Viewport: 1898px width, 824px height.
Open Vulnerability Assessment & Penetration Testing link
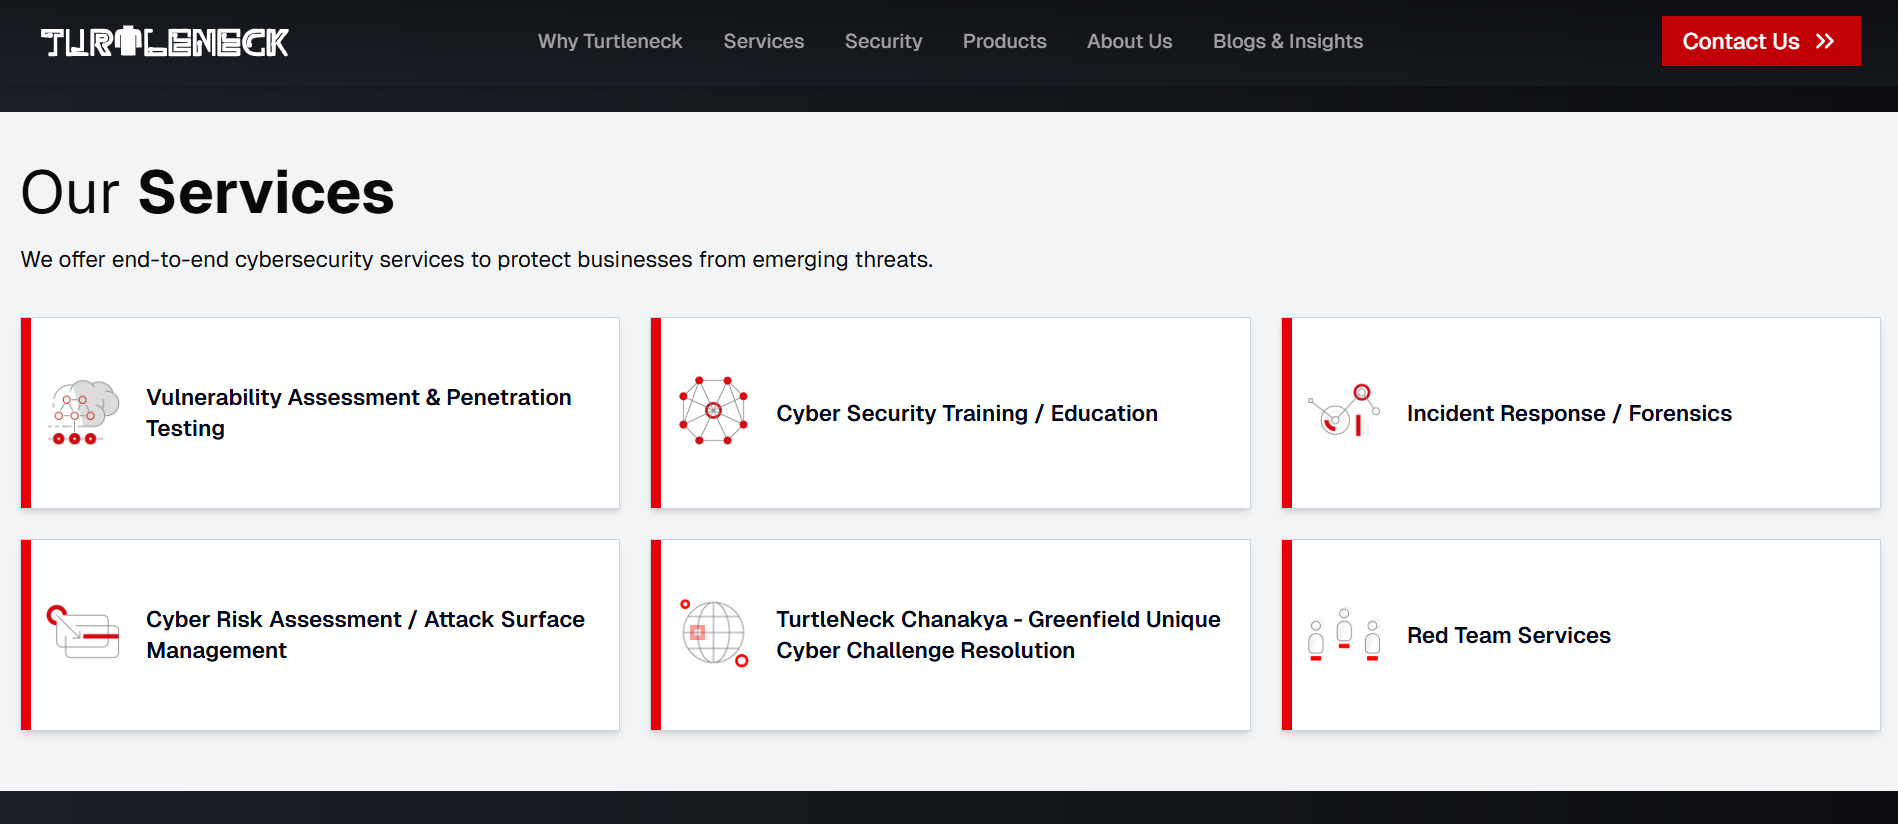pyautogui.click(x=358, y=412)
